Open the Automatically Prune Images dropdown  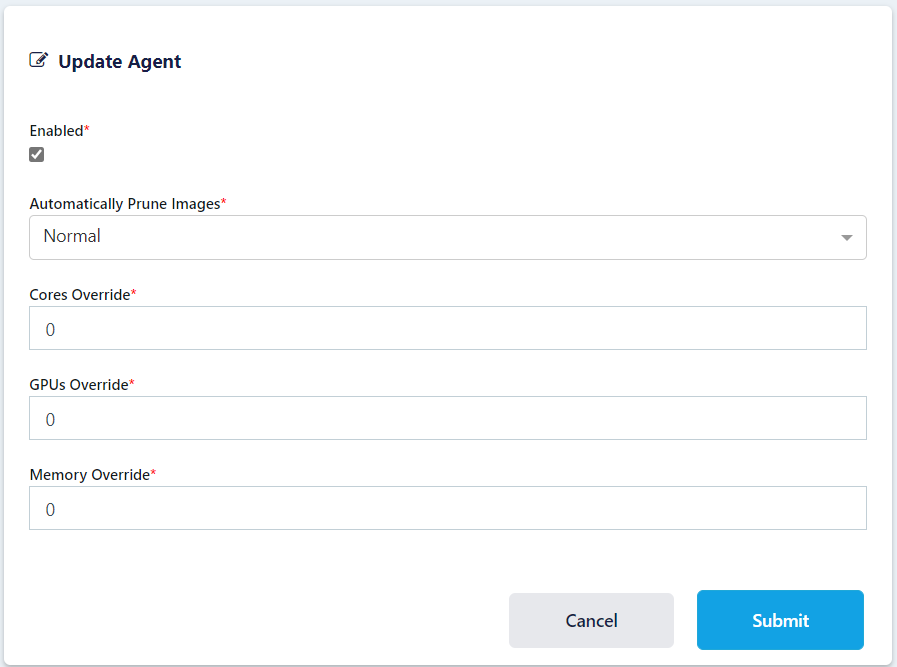(448, 237)
